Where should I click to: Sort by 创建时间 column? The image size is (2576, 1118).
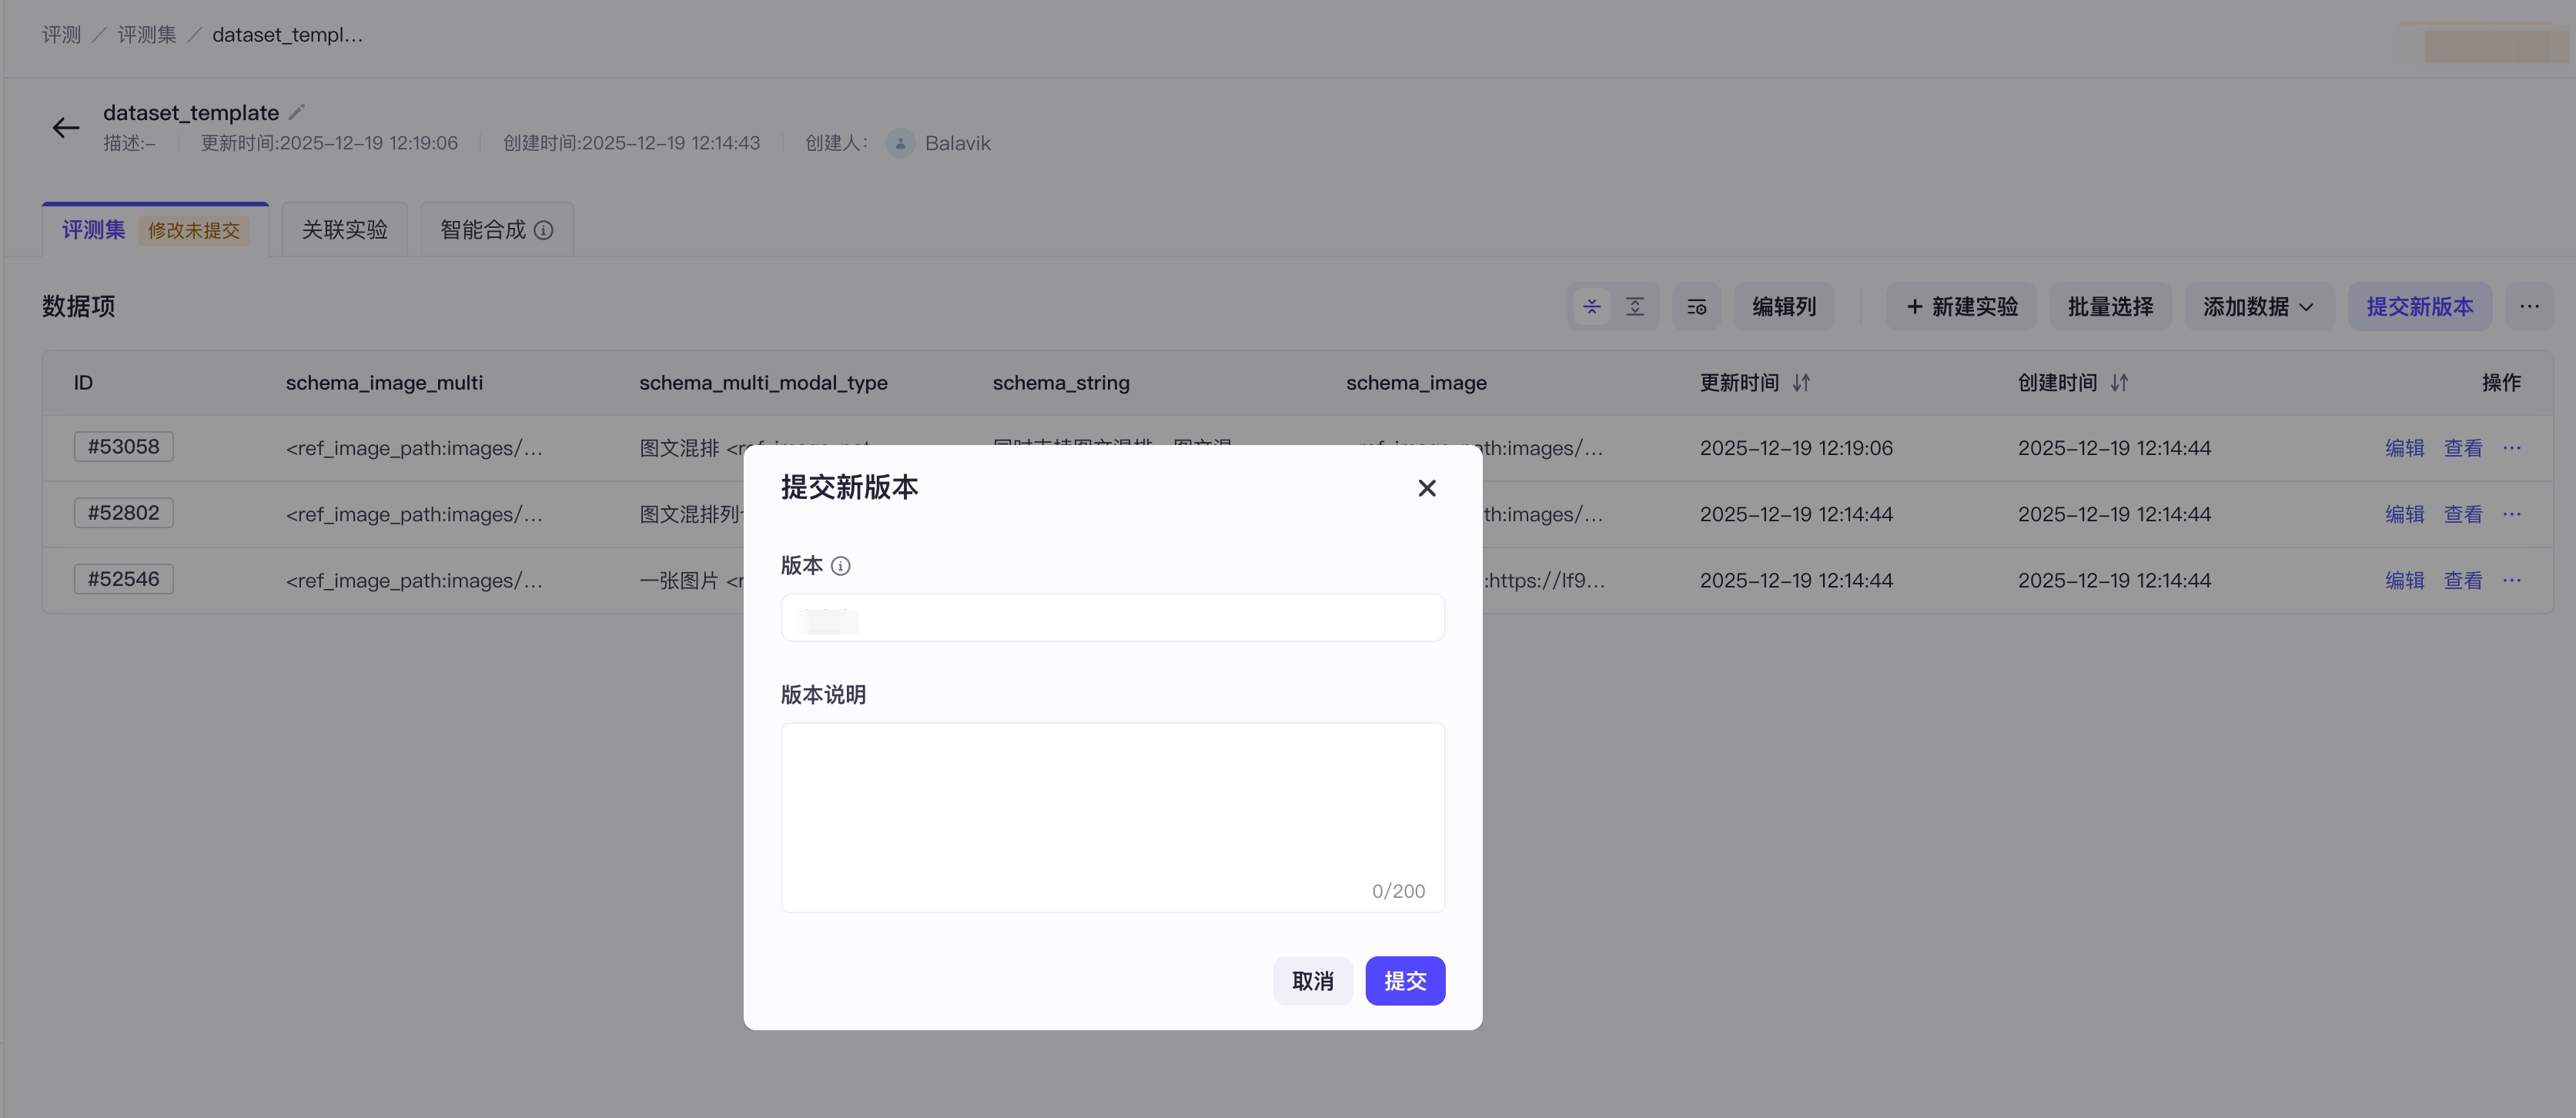tap(2119, 383)
